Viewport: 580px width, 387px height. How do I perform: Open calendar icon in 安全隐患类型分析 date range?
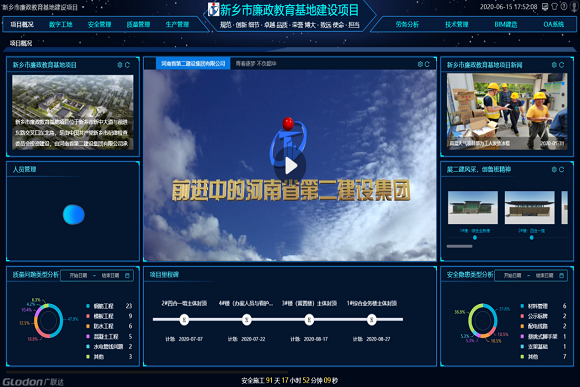[x=562, y=276]
